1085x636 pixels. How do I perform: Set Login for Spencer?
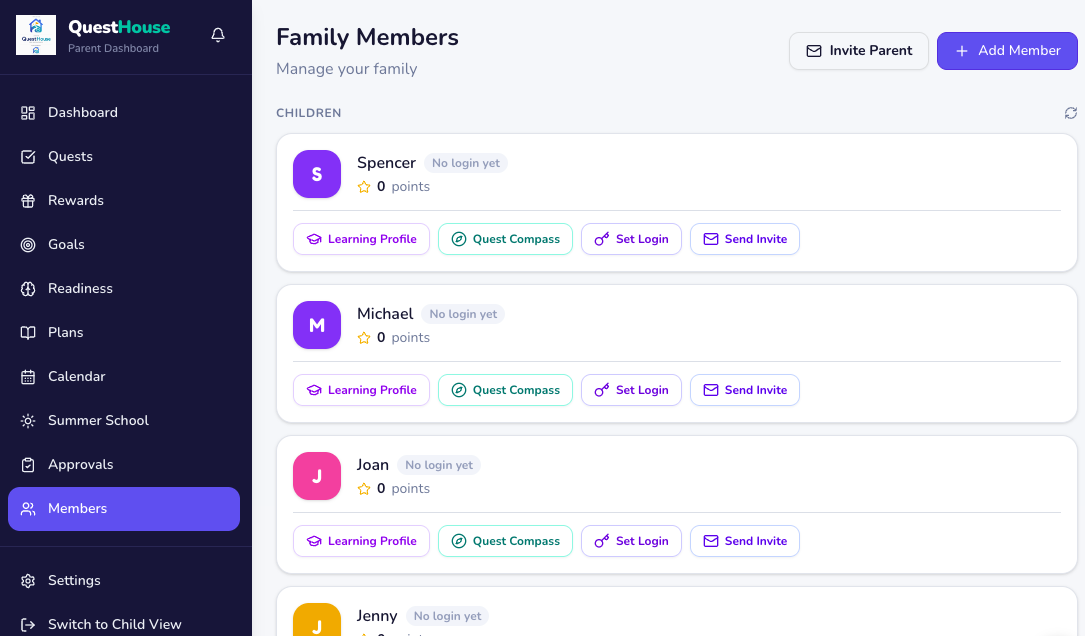click(631, 239)
